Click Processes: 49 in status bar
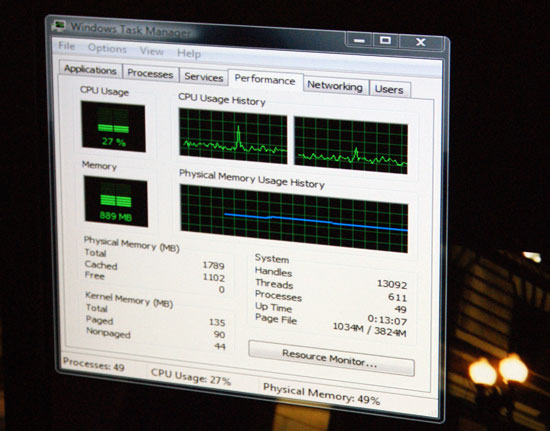550x431 pixels. (x=94, y=365)
